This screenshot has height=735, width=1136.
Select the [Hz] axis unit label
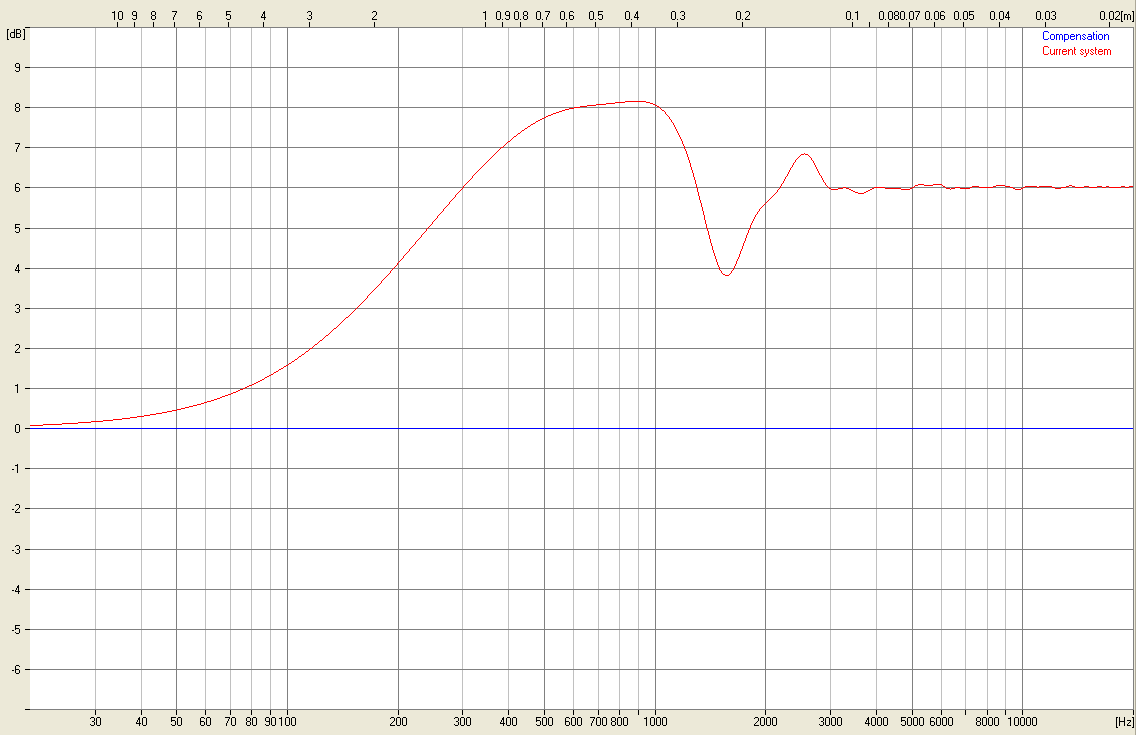click(1124, 722)
